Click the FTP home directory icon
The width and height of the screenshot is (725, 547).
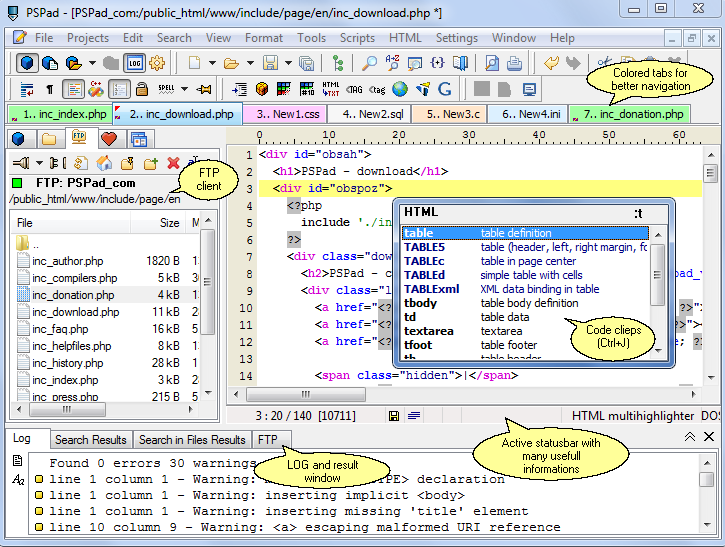(104, 163)
